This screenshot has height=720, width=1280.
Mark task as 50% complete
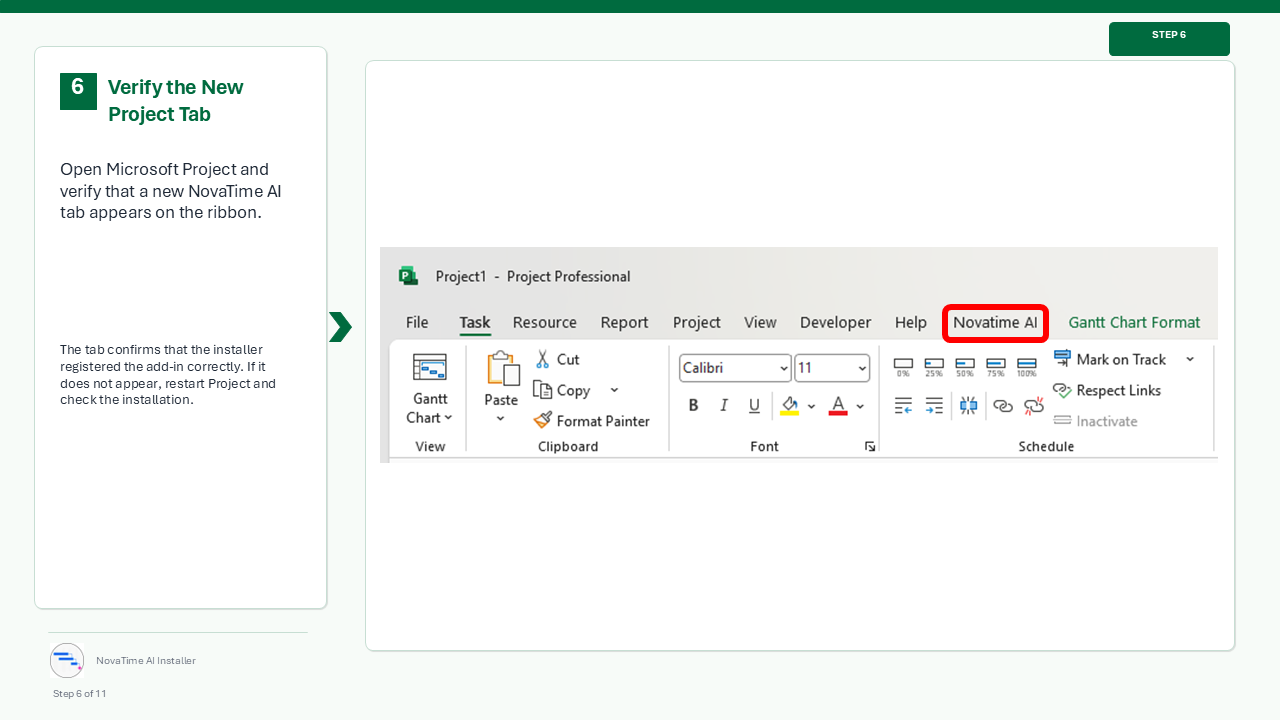[965, 367]
